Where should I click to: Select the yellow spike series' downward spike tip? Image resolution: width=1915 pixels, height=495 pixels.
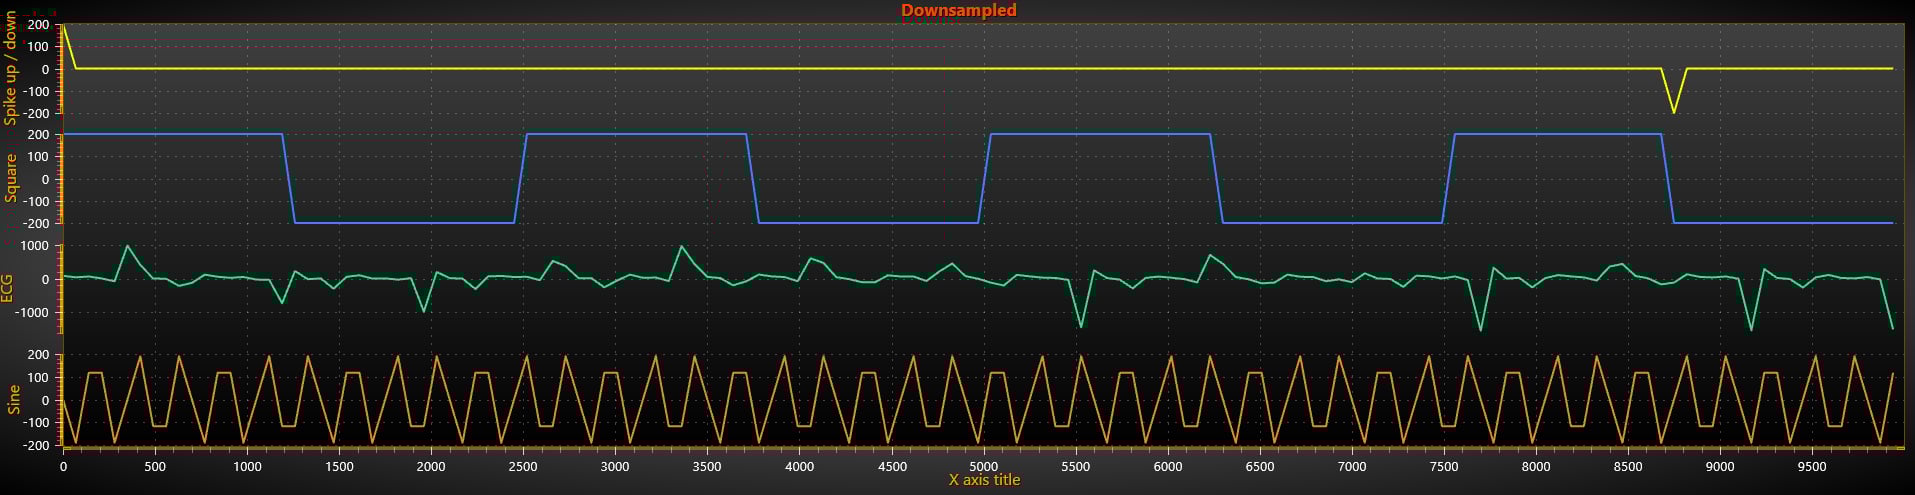tap(1674, 112)
